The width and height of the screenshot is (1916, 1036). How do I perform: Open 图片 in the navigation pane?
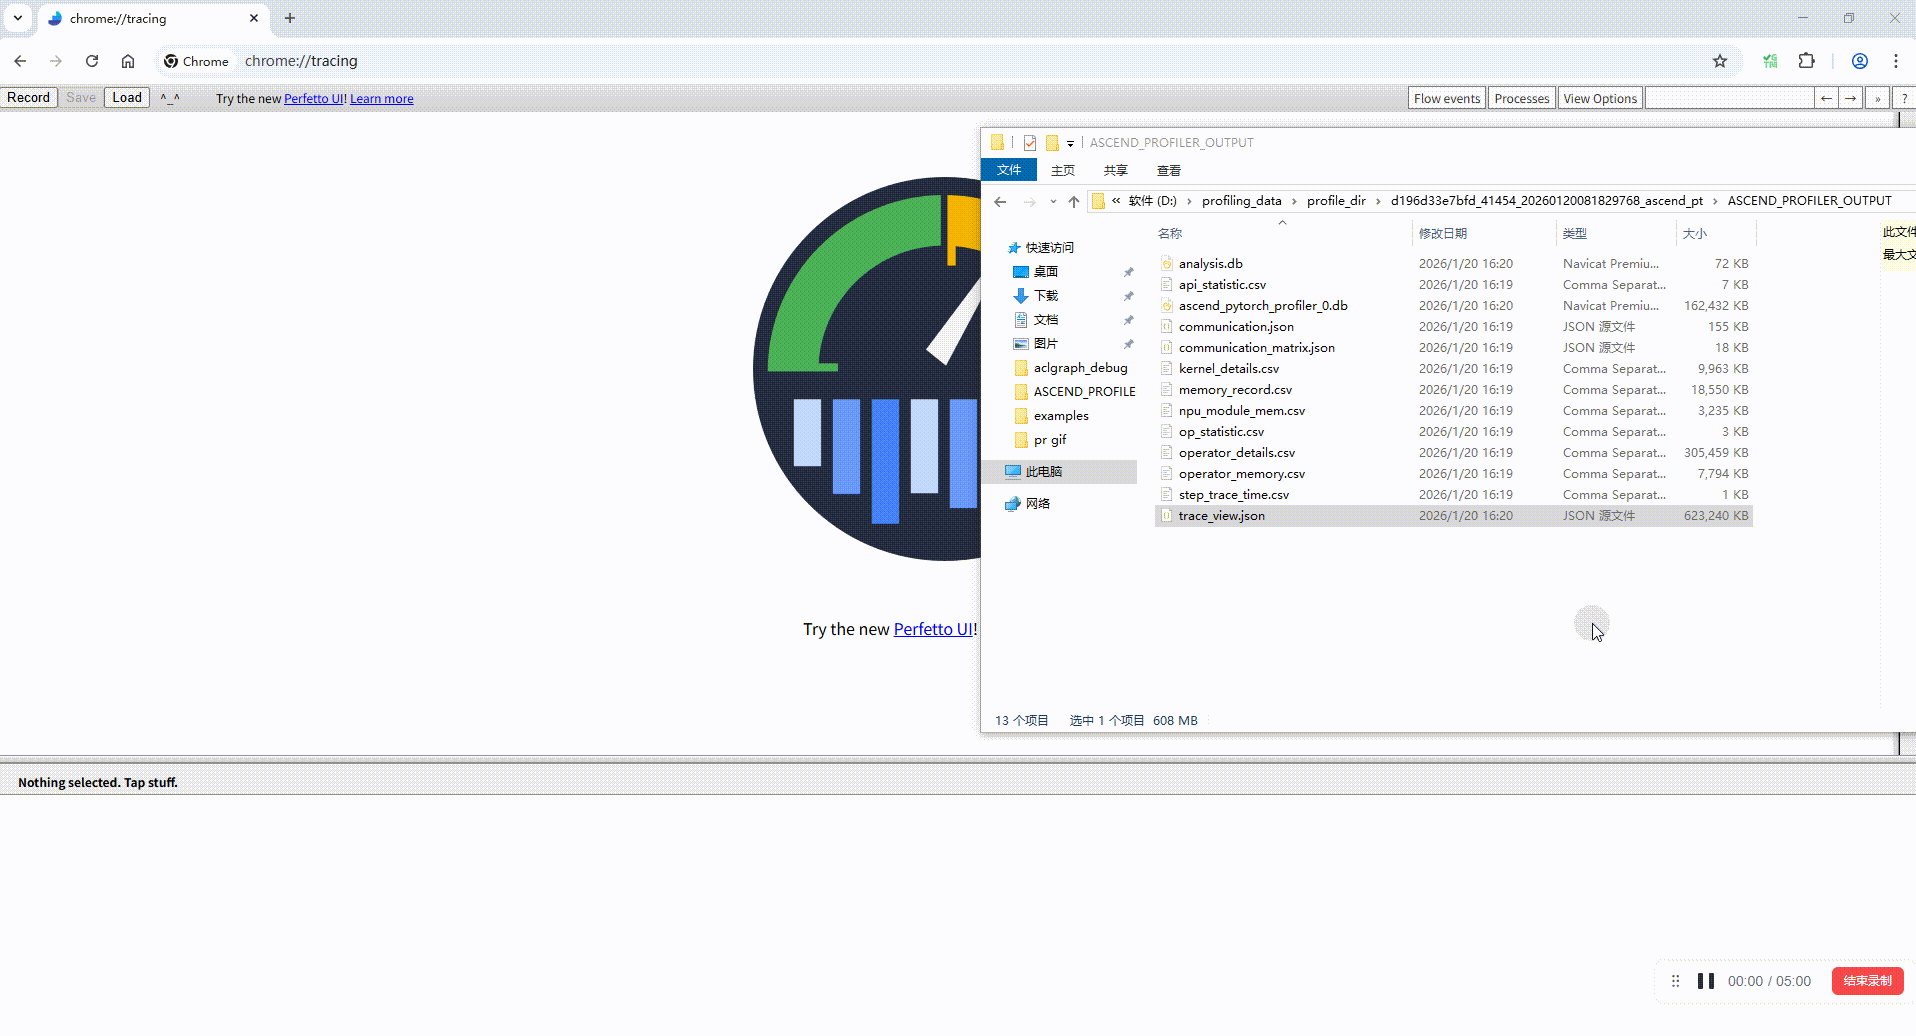point(1046,344)
